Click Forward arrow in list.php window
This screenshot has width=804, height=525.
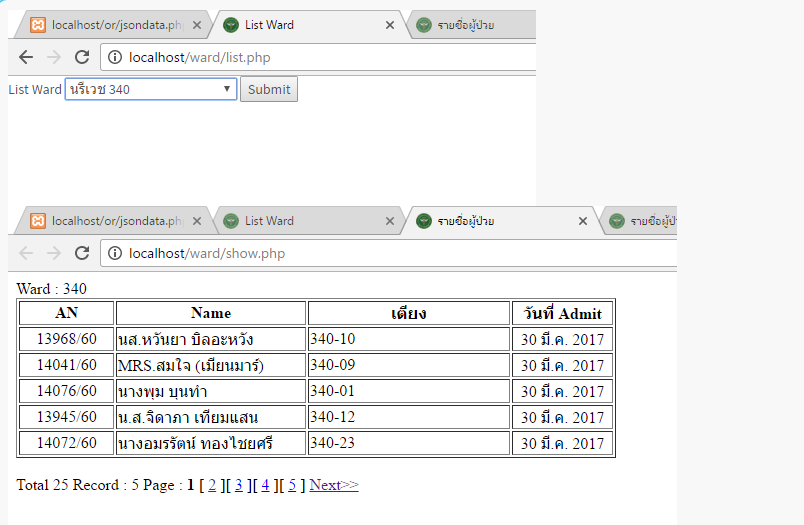pos(53,57)
